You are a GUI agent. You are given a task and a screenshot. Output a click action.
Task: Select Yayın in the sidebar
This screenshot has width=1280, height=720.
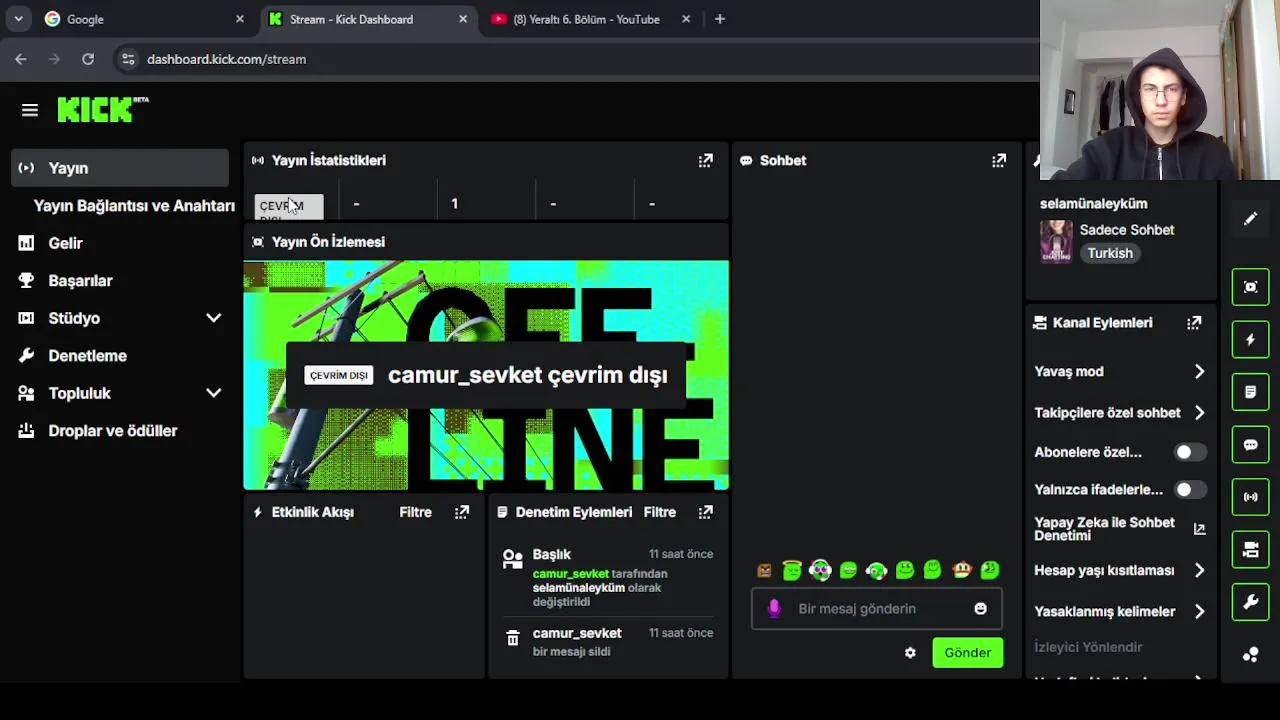click(x=120, y=168)
